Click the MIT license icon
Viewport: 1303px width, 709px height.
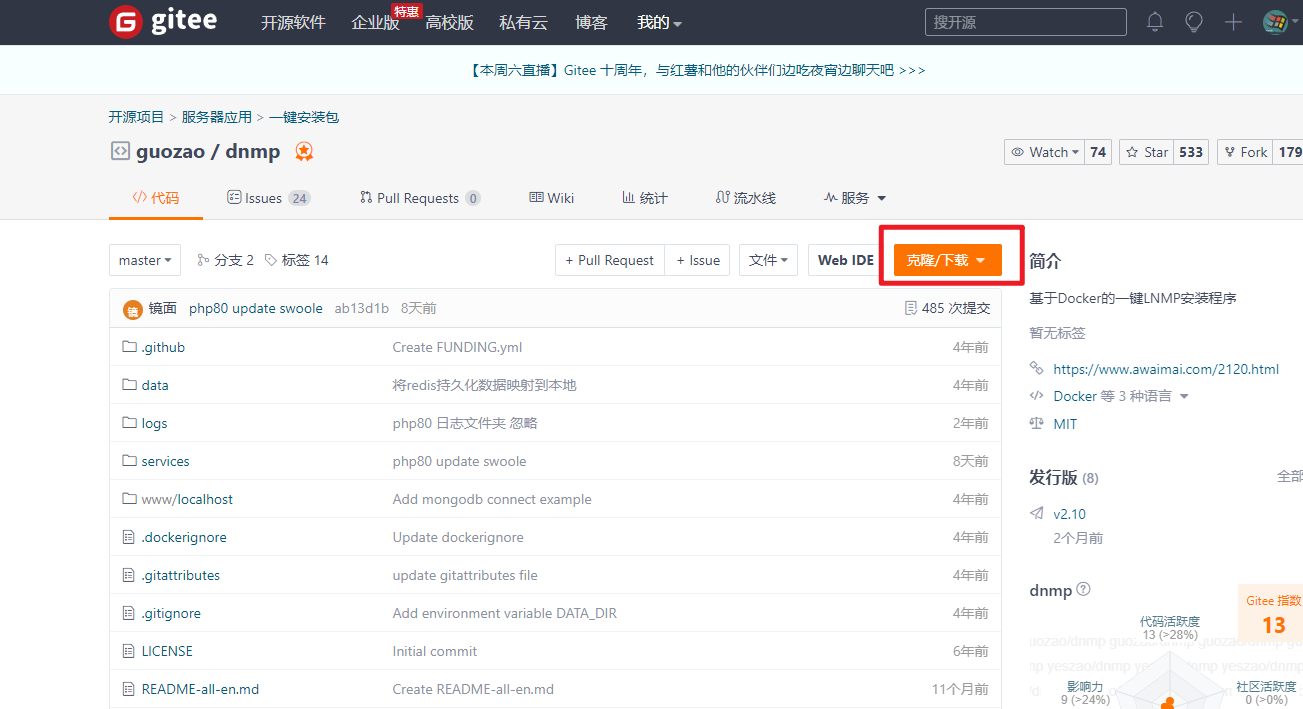[x=1037, y=423]
